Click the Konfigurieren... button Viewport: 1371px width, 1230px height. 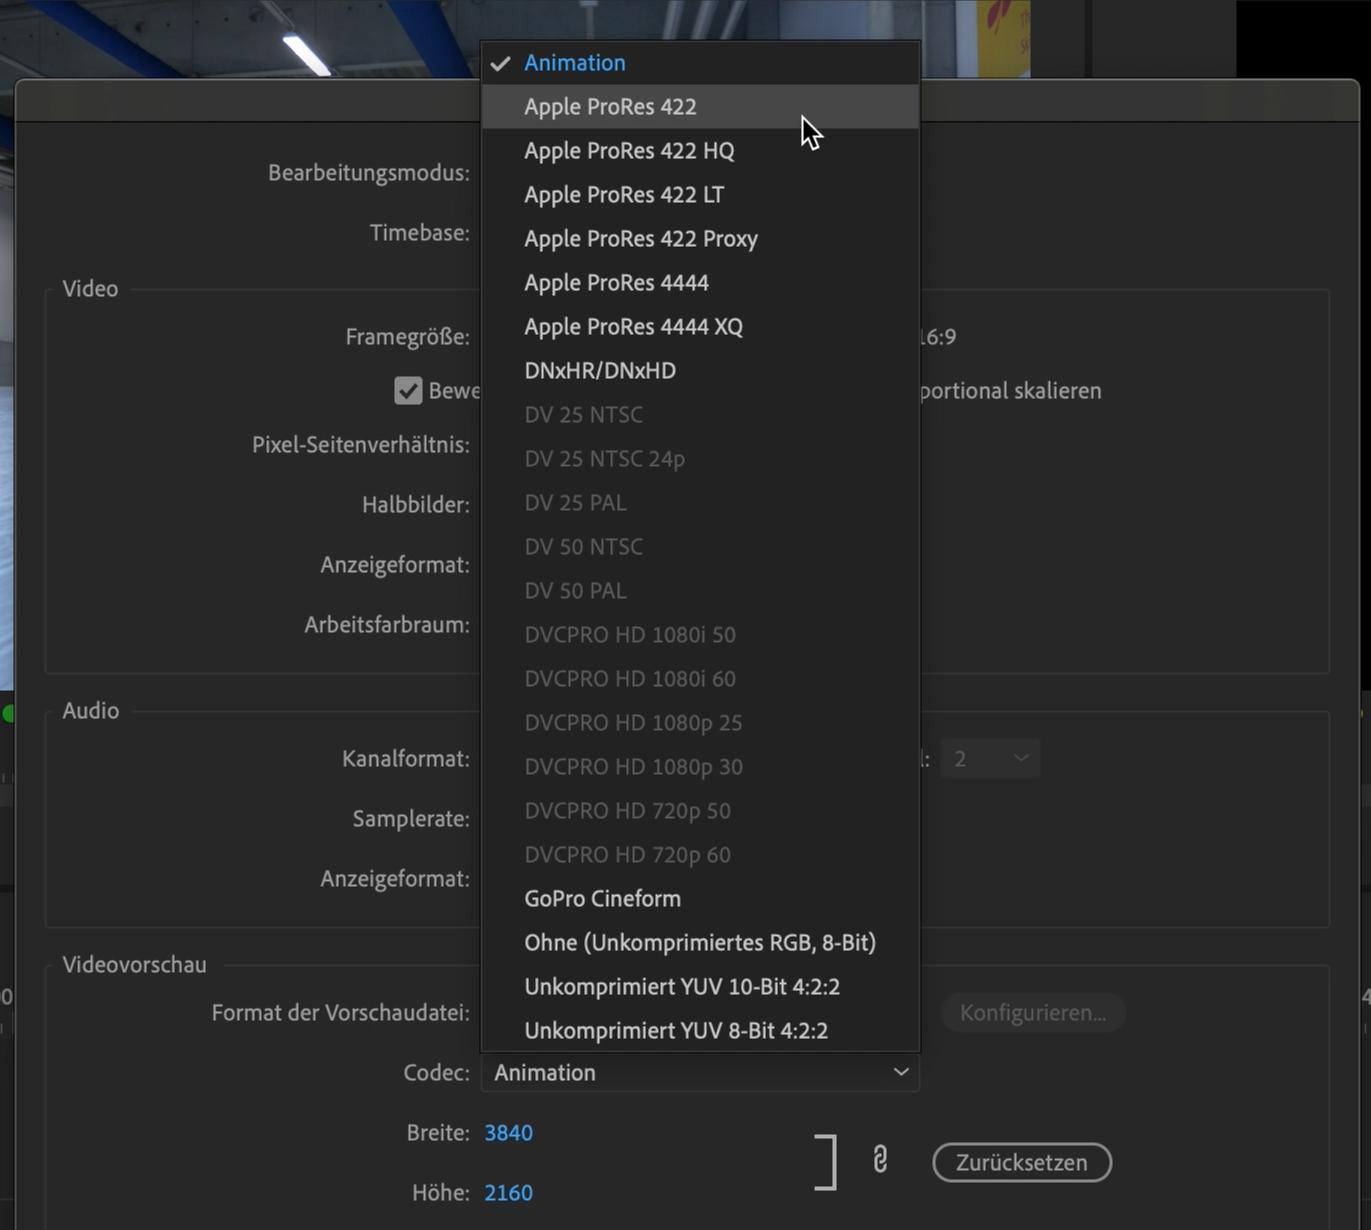[x=1032, y=1013]
